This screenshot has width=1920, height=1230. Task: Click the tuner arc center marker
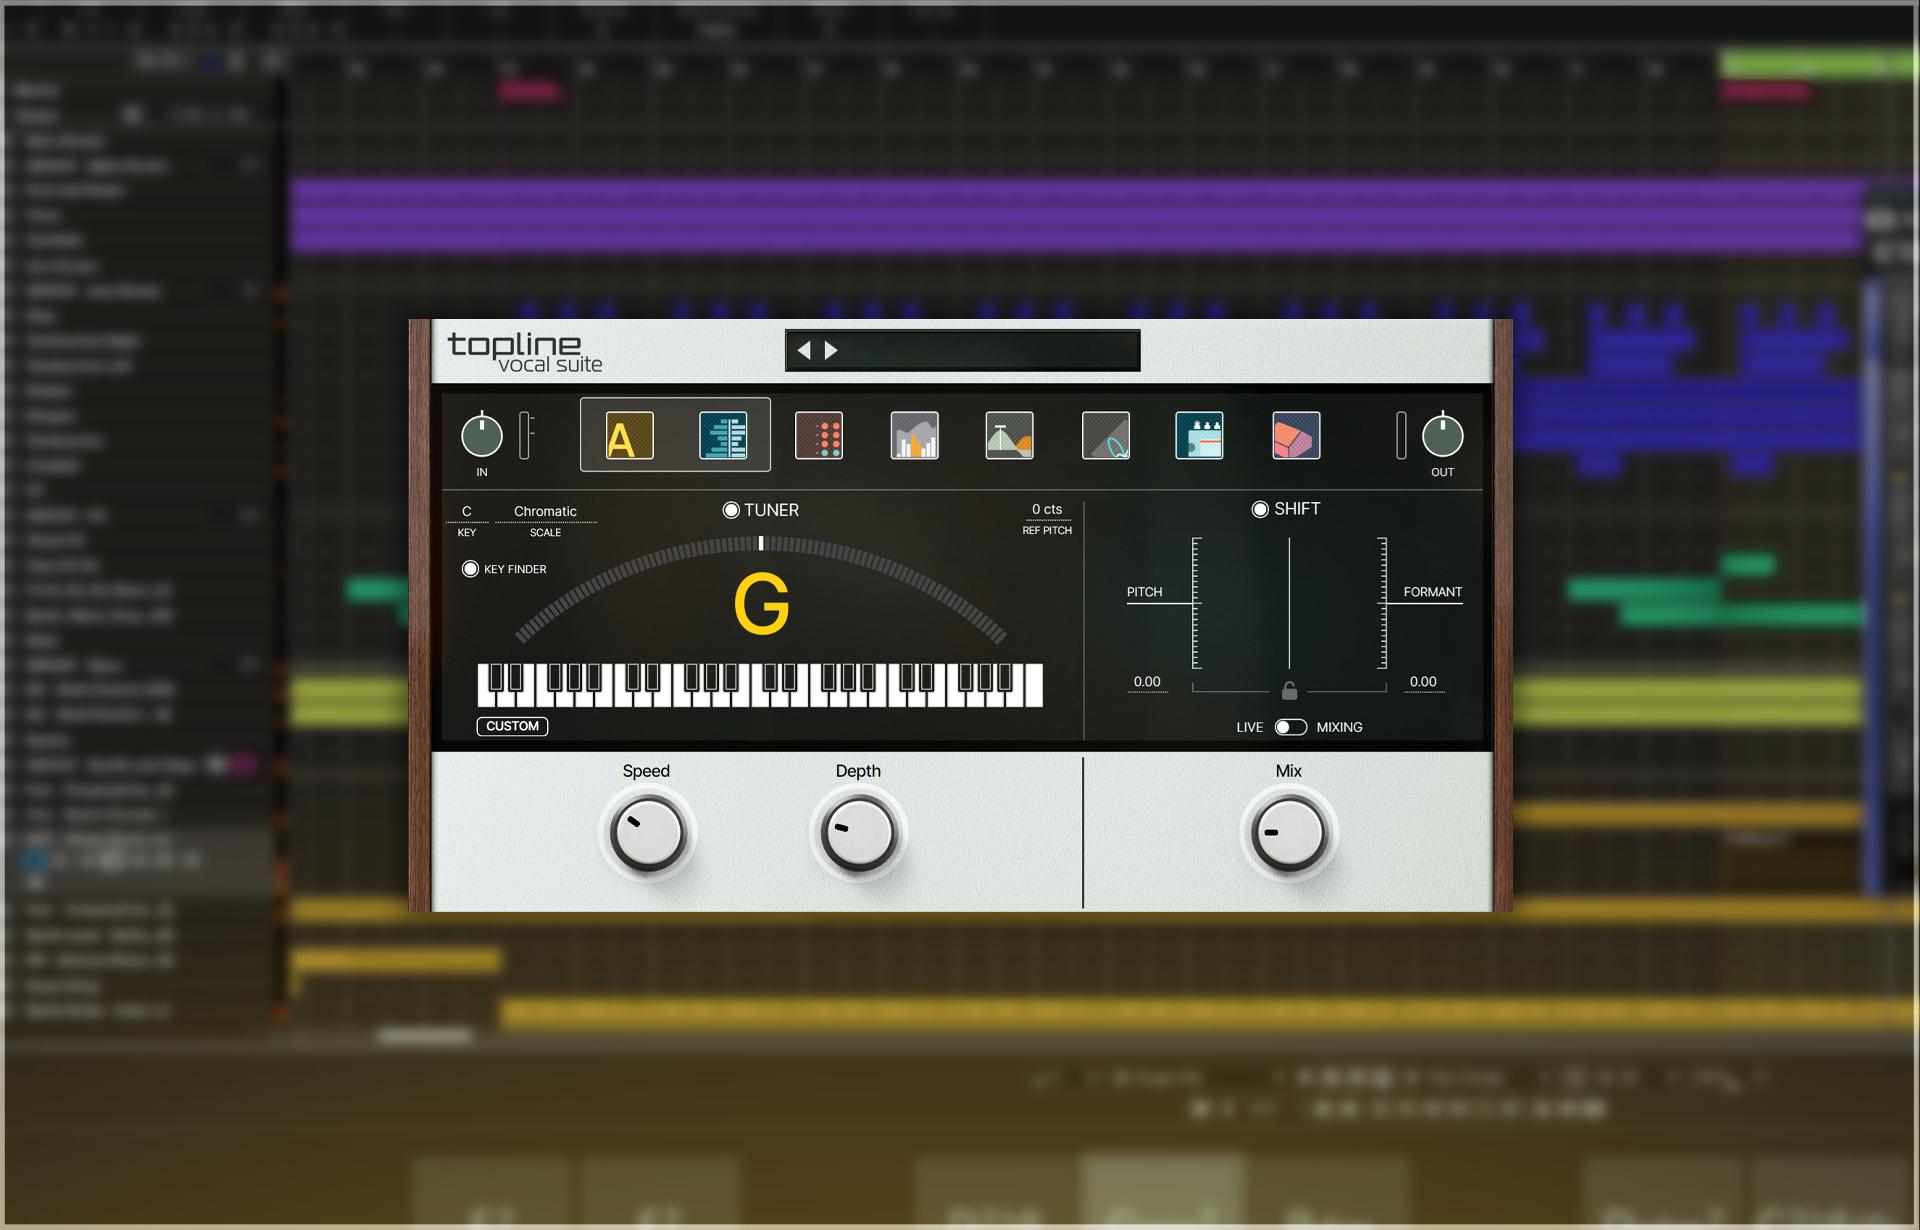[761, 543]
